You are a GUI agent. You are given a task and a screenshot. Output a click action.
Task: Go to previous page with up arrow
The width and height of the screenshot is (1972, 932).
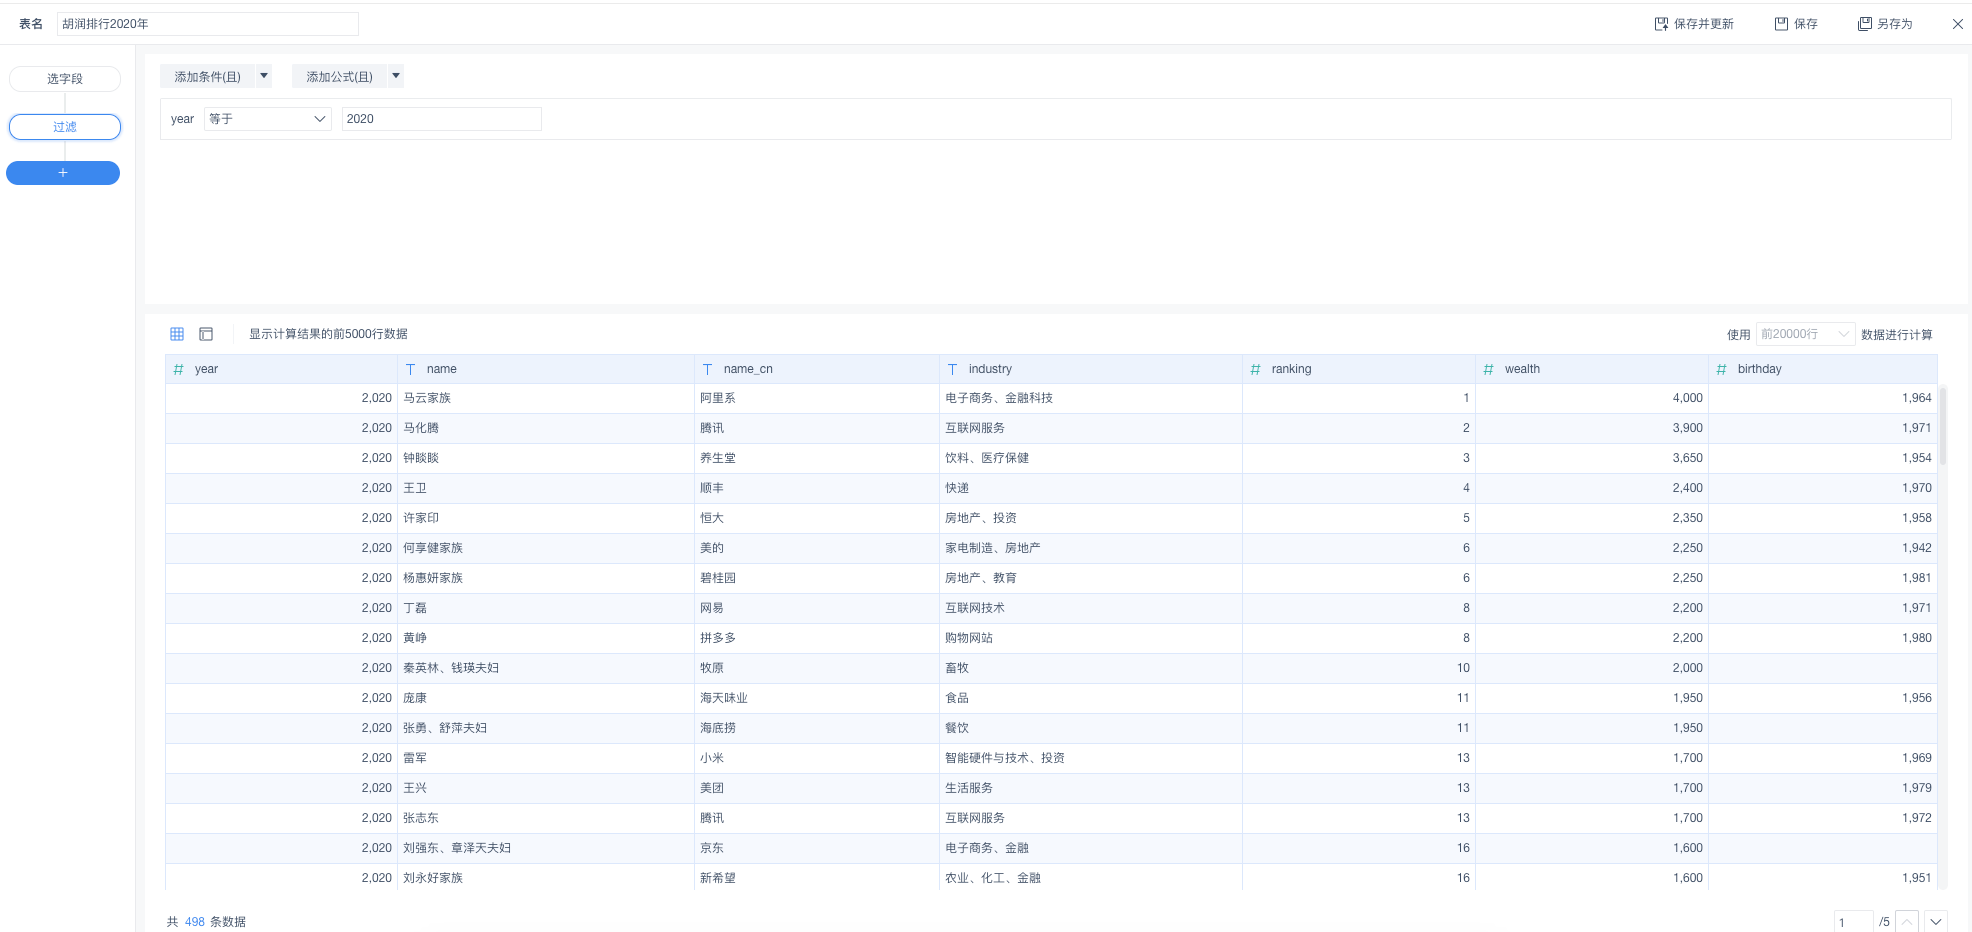[1907, 921]
